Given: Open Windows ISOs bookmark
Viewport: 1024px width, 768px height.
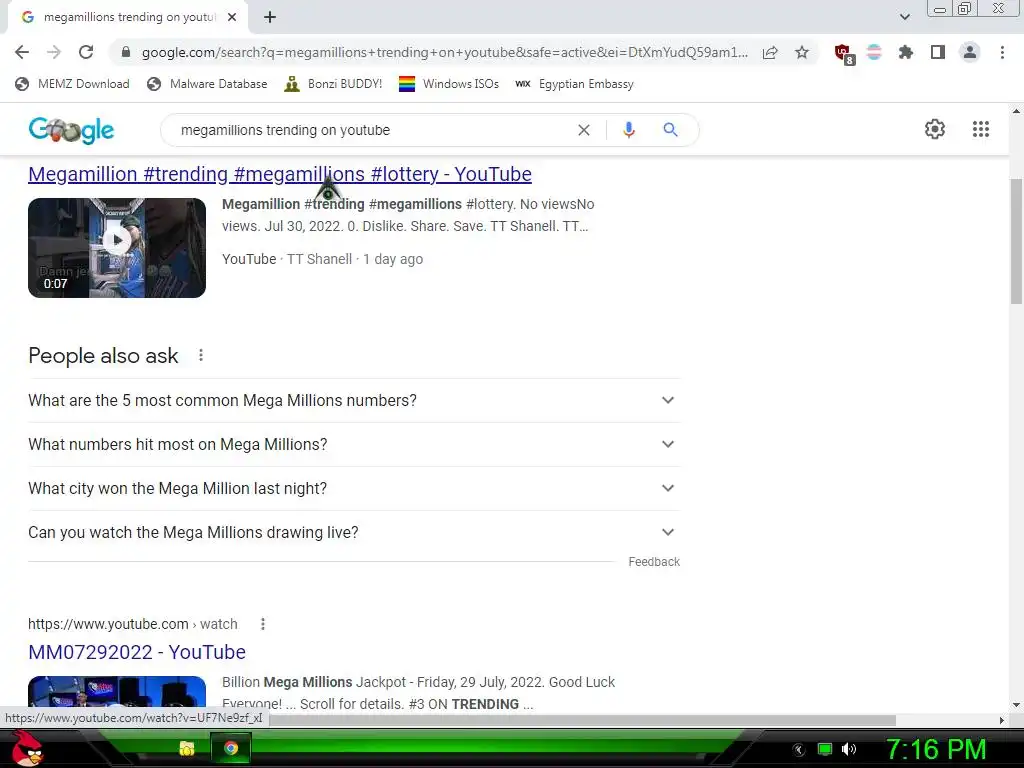Looking at the screenshot, I should [x=449, y=84].
